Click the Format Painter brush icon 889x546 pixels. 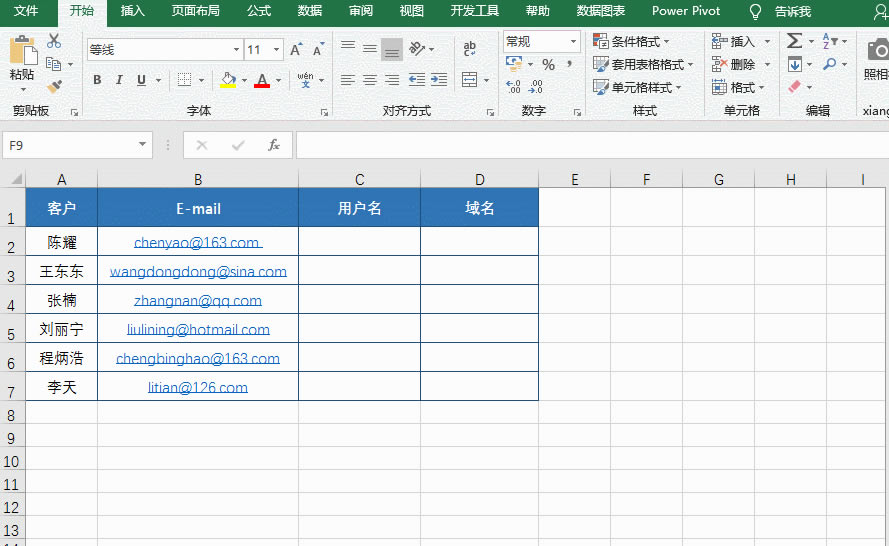click(54, 87)
